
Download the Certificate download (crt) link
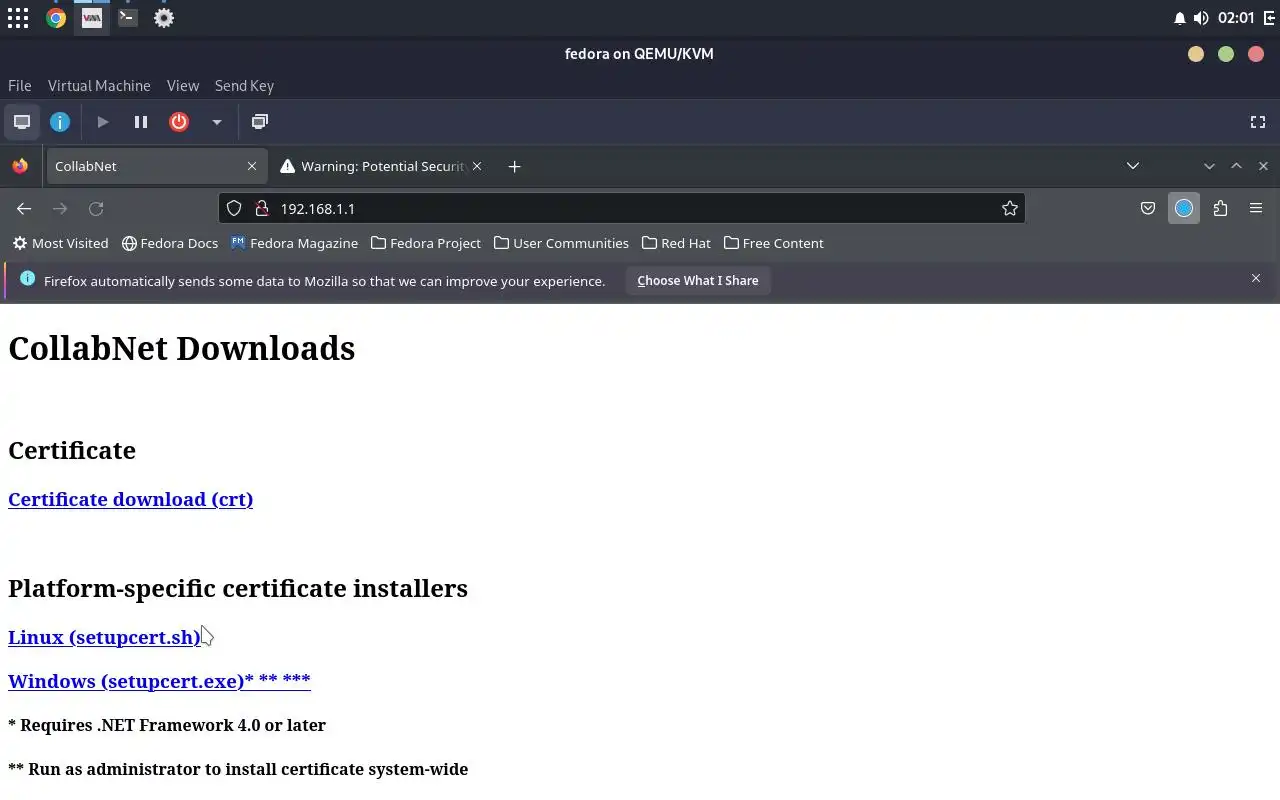click(130, 499)
